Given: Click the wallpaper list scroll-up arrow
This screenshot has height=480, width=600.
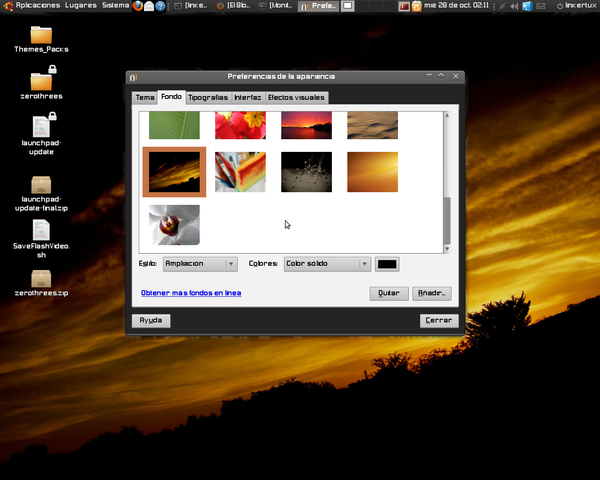Looking at the screenshot, I should (447, 116).
